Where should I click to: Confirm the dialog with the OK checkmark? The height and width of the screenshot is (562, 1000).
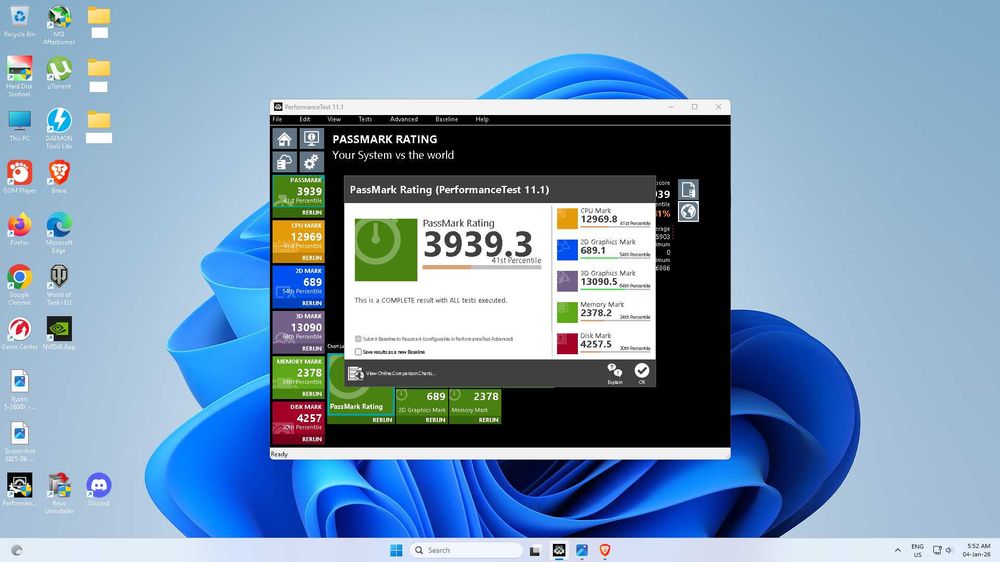coord(642,373)
